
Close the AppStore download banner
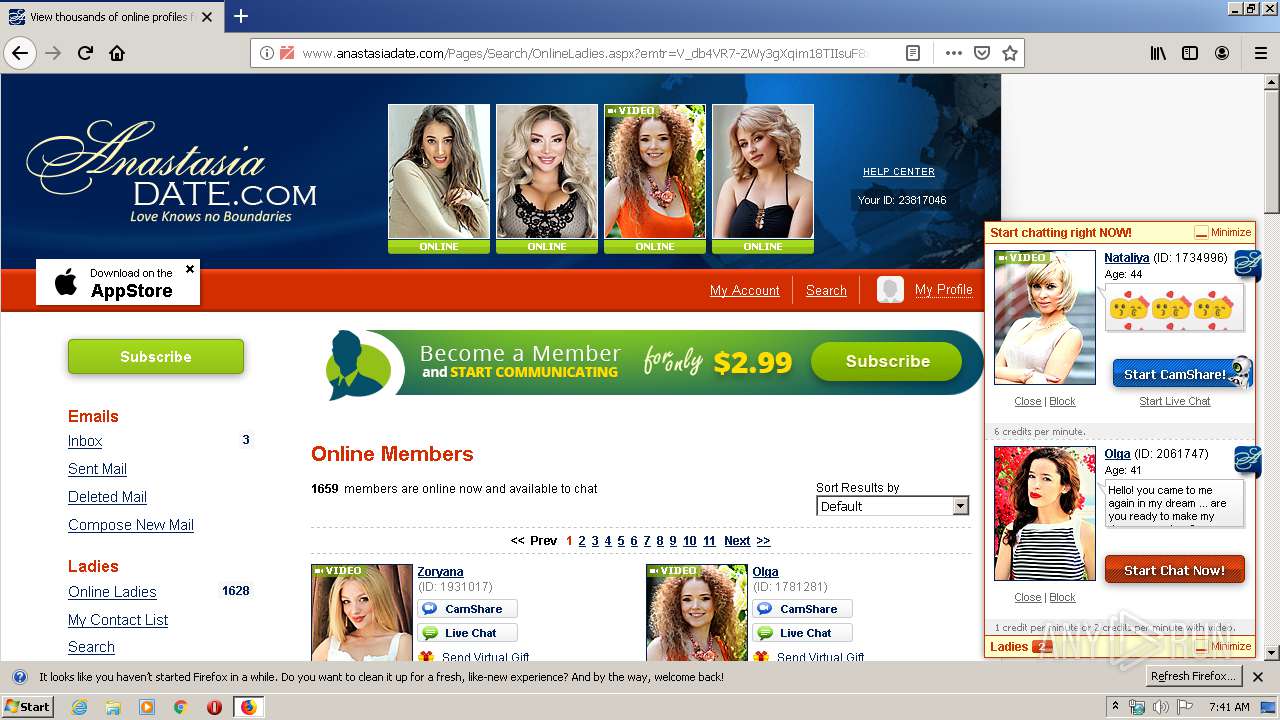[x=190, y=269]
